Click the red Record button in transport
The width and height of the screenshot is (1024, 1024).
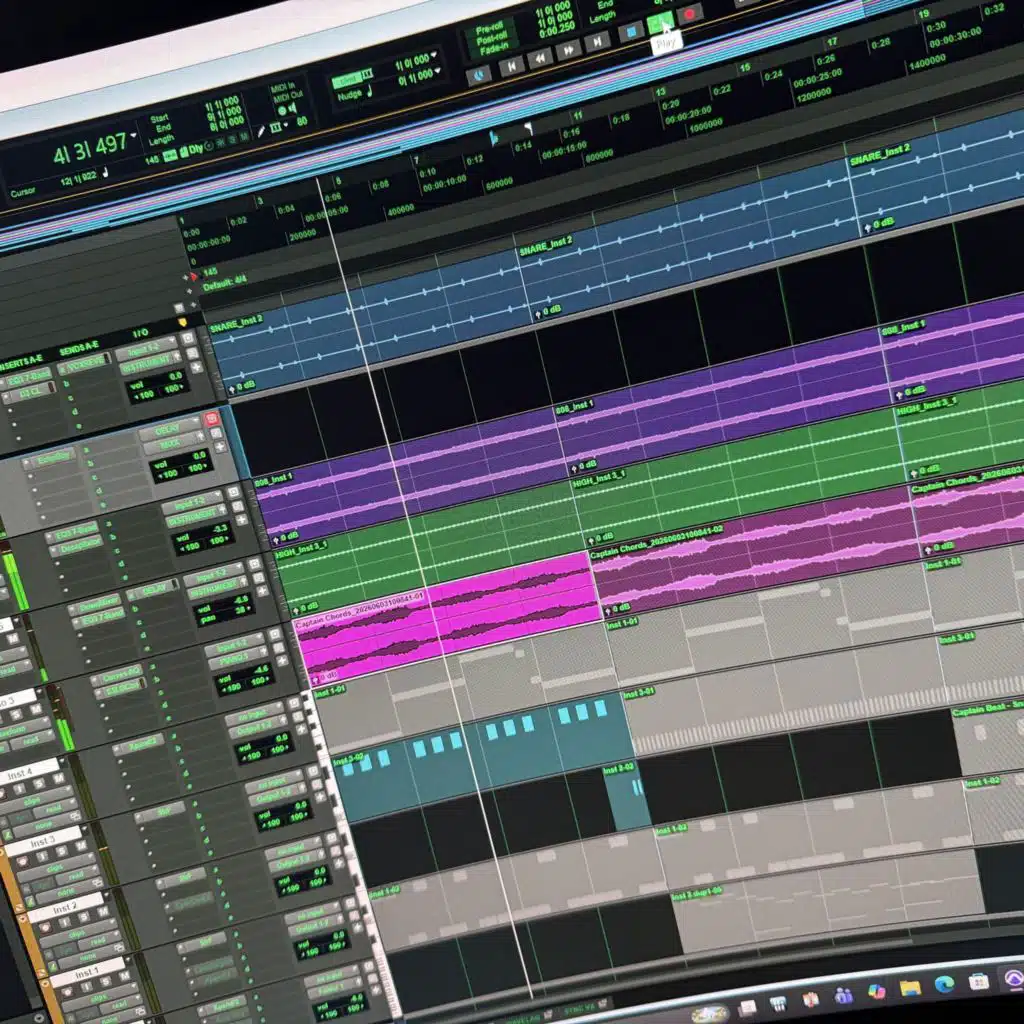tap(689, 14)
